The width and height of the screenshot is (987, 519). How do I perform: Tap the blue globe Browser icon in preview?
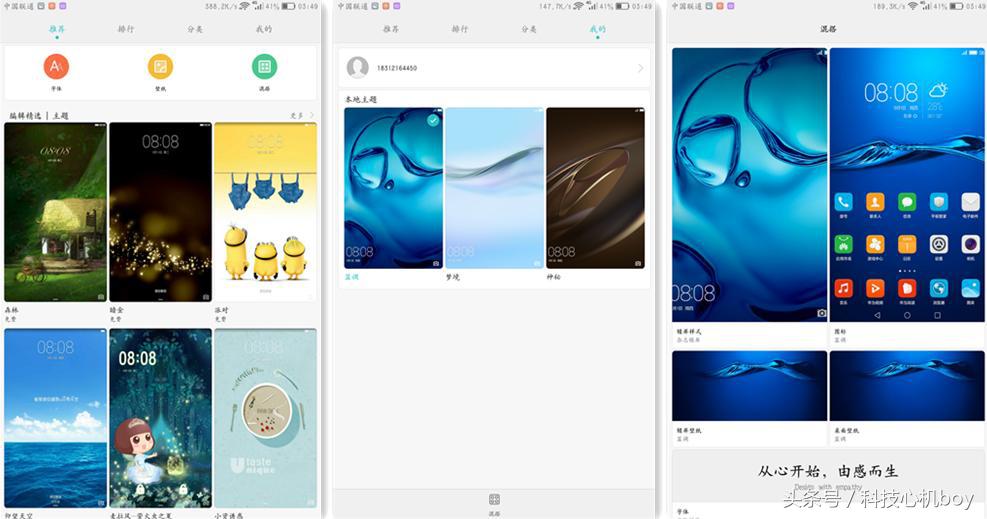[x=939, y=288]
